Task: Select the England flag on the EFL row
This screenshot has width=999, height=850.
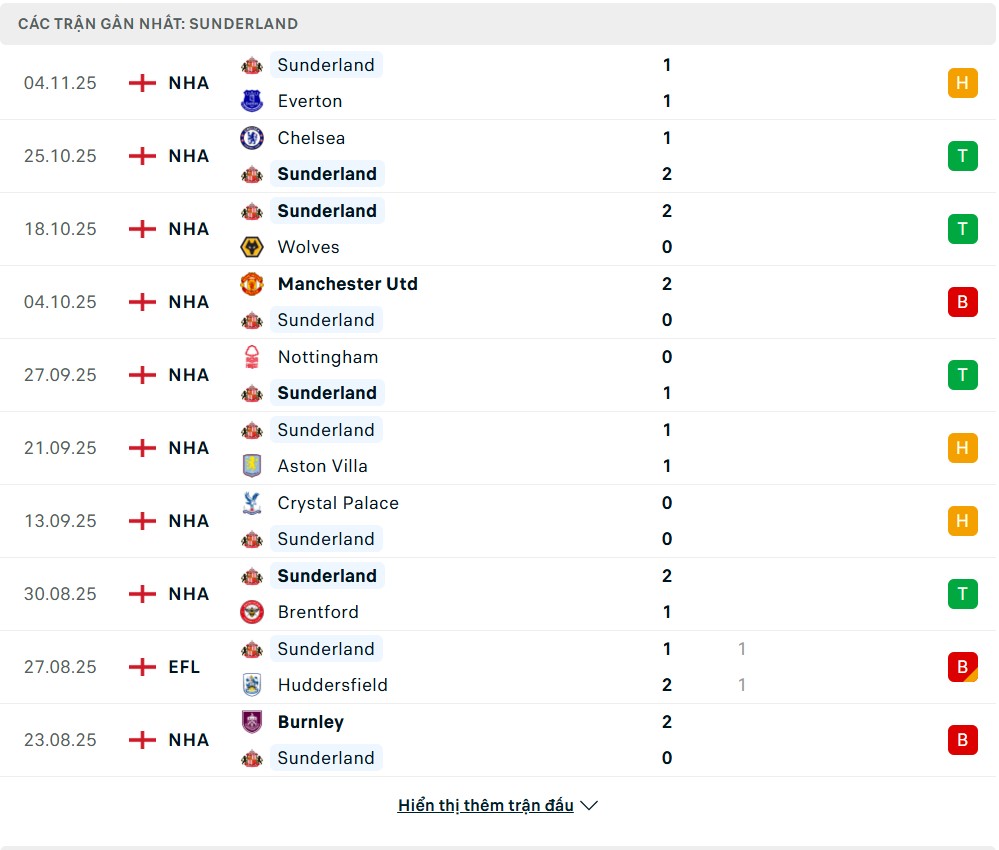Action: 143,667
